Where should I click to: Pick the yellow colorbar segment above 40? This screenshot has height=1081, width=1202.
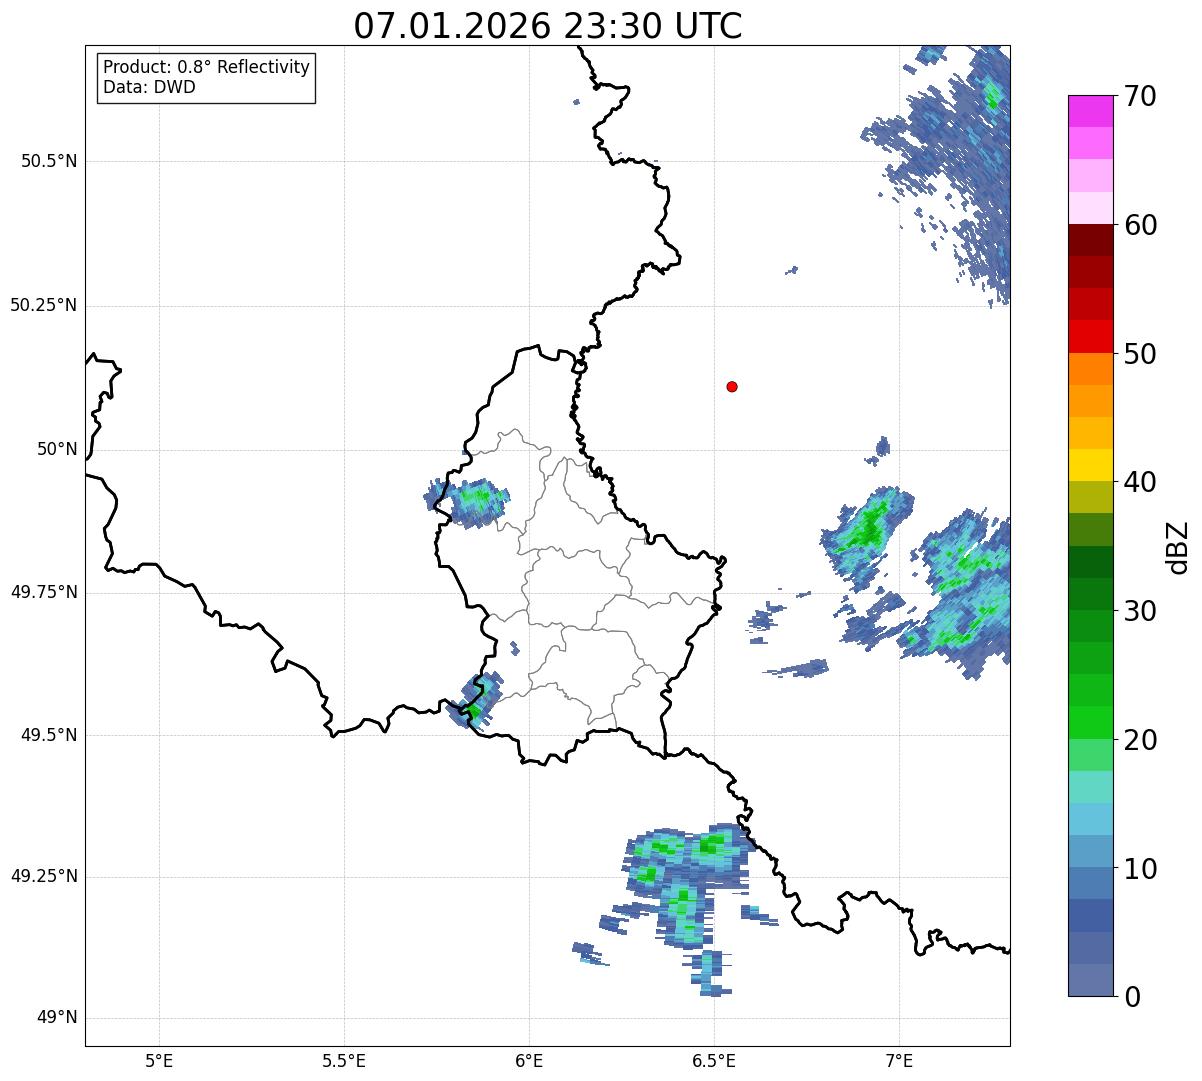coord(1091,465)
